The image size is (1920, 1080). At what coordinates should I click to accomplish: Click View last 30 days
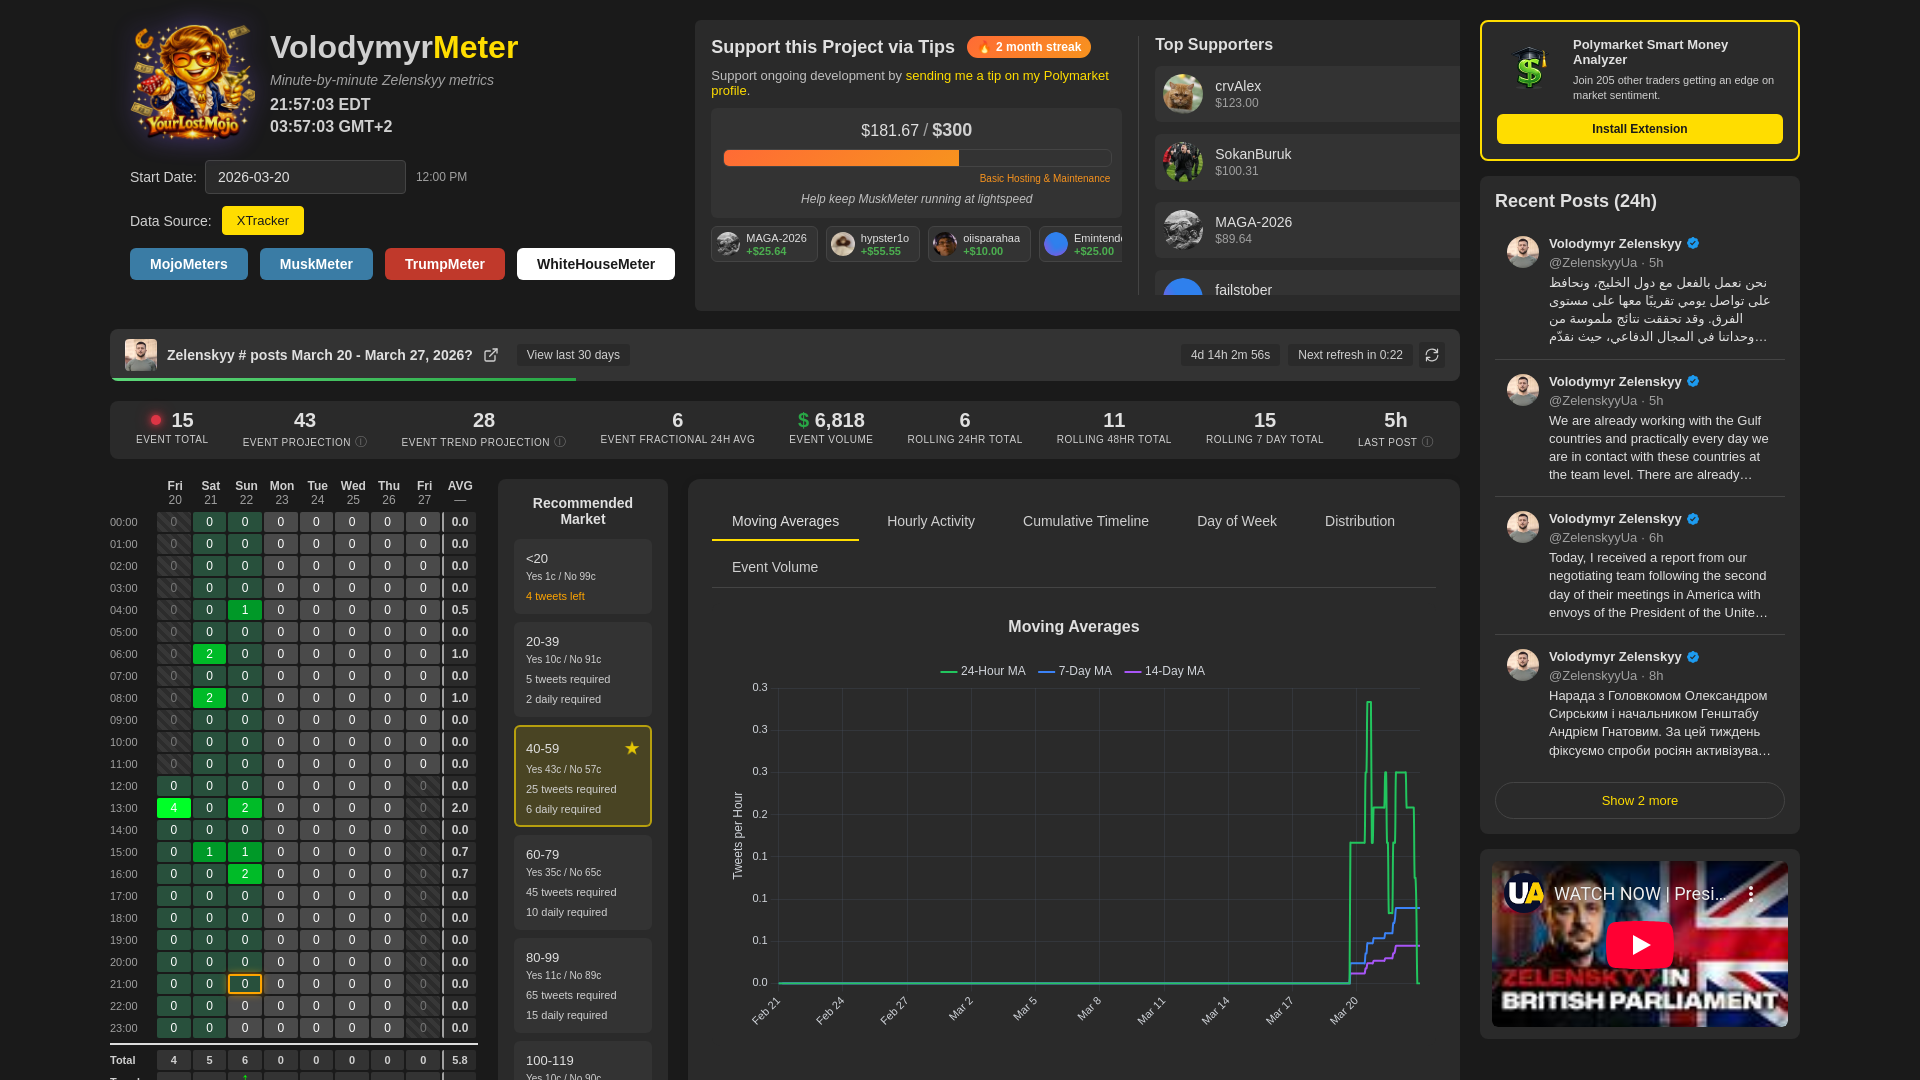pyautogui.click(x=573, y=355)
